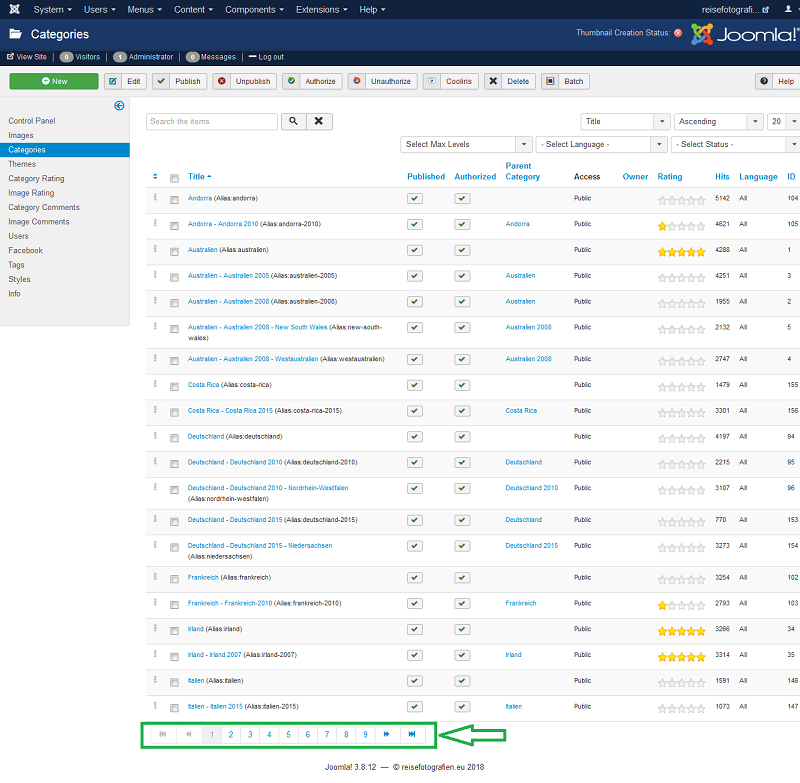Click red Thumbnail Creation Status icon
800x783 pixels.
pyautogui.click(x=678, y=33)
